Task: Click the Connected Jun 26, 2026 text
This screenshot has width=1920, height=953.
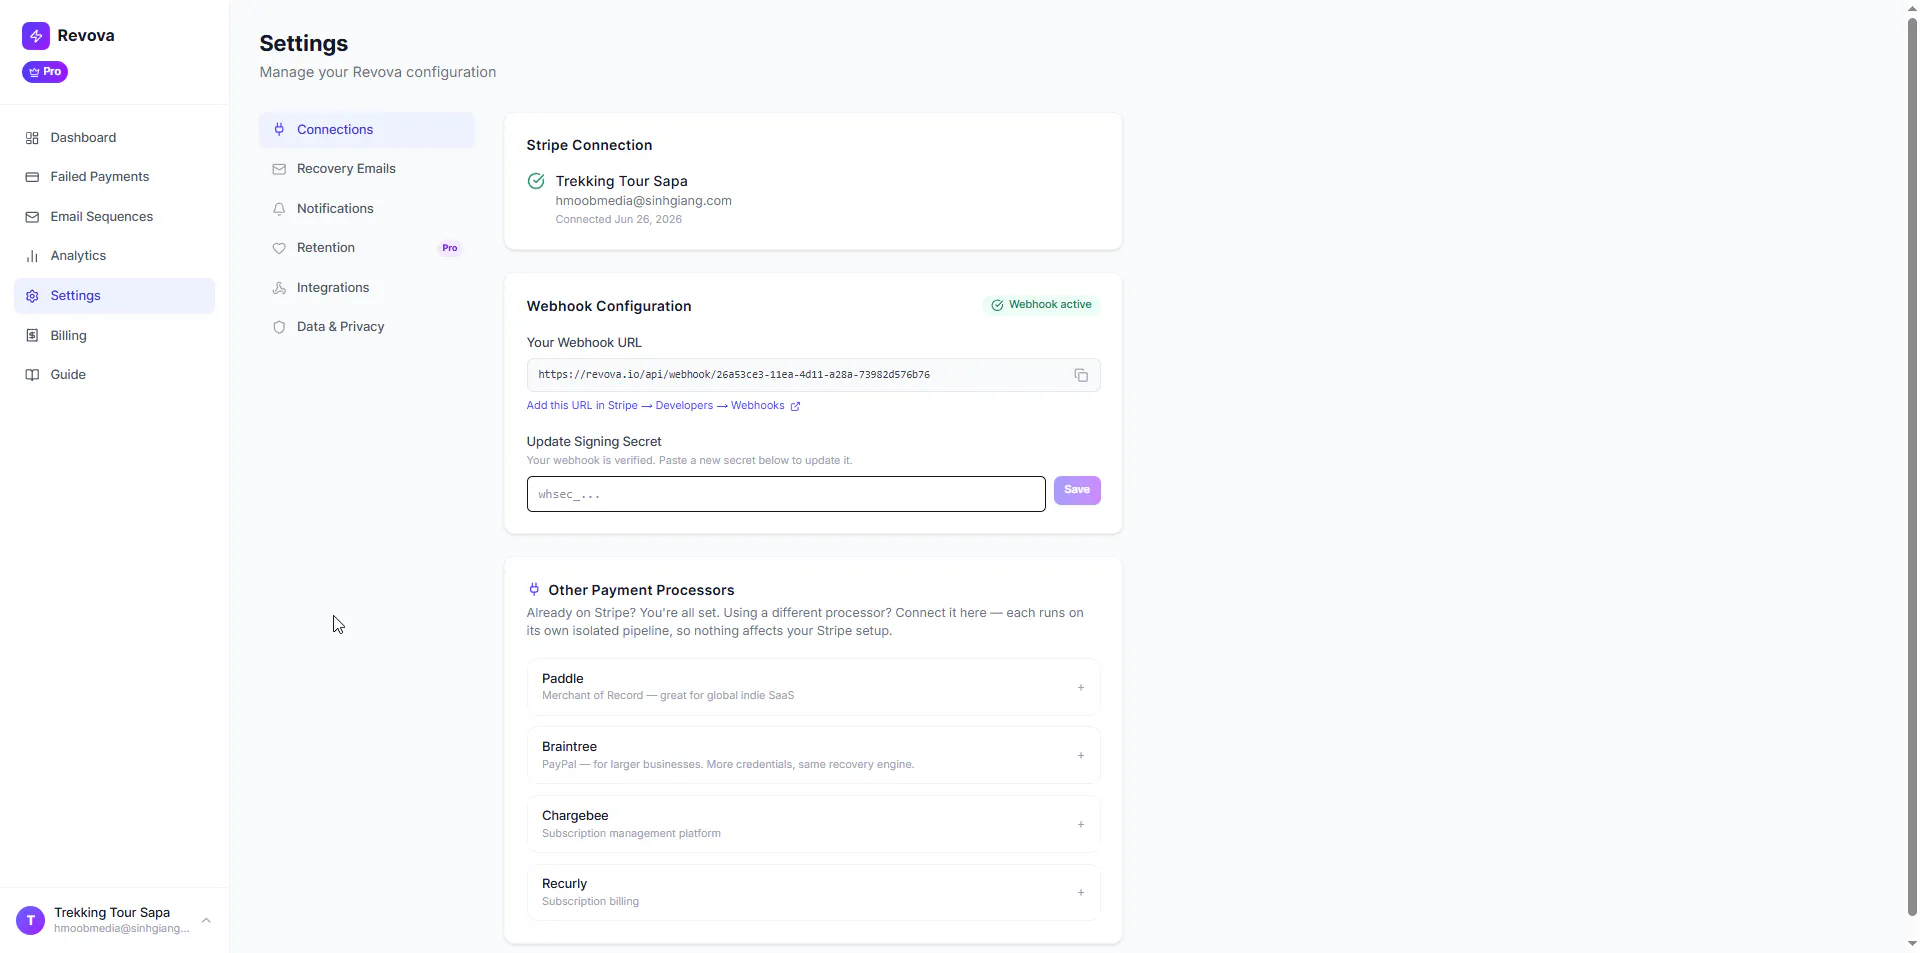Action: point(619,220)
